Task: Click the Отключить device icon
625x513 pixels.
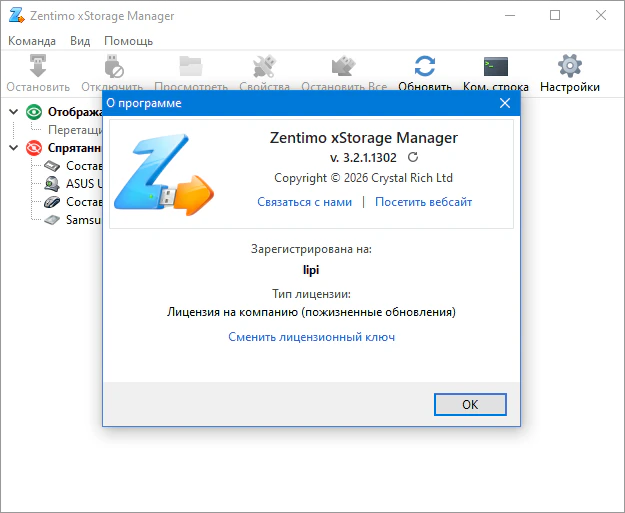Action: [112, 67]
